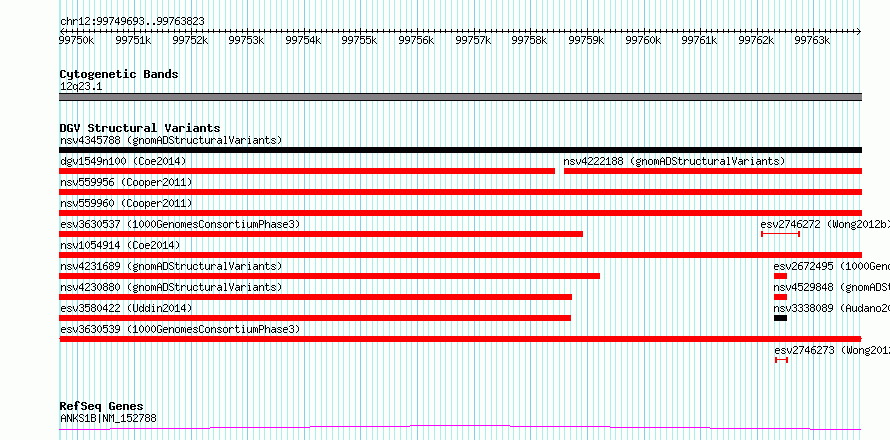This screenshot has width=890, height=440.
Task: Click the nsv559956 (Cooper2011) label
Action: click(126, 182)
